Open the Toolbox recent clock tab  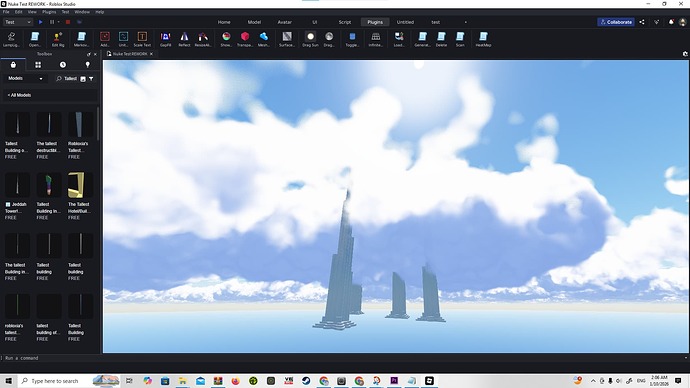click(63, 65)
